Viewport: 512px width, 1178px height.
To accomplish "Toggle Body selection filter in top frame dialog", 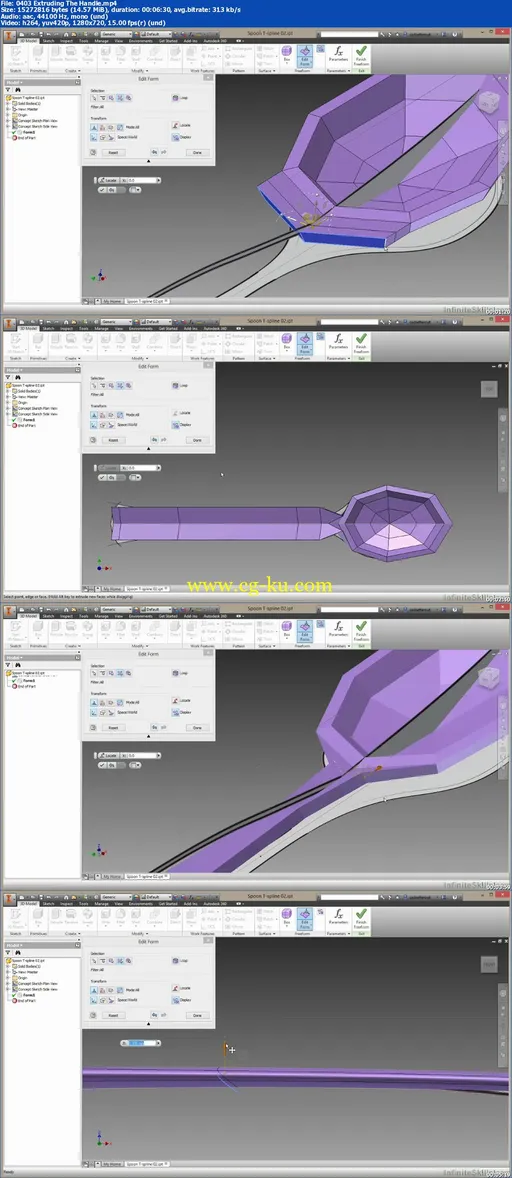I will point(128,98).
